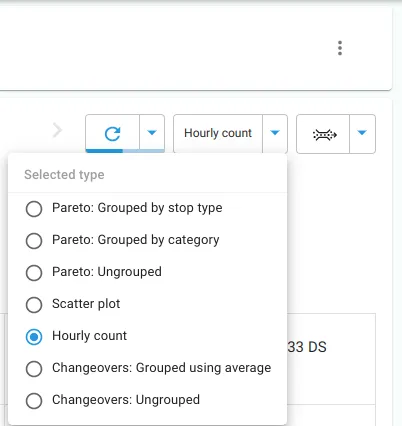Click the 33 DS table cell
Screen dimensions: 402x426
[x=307, y=347]
